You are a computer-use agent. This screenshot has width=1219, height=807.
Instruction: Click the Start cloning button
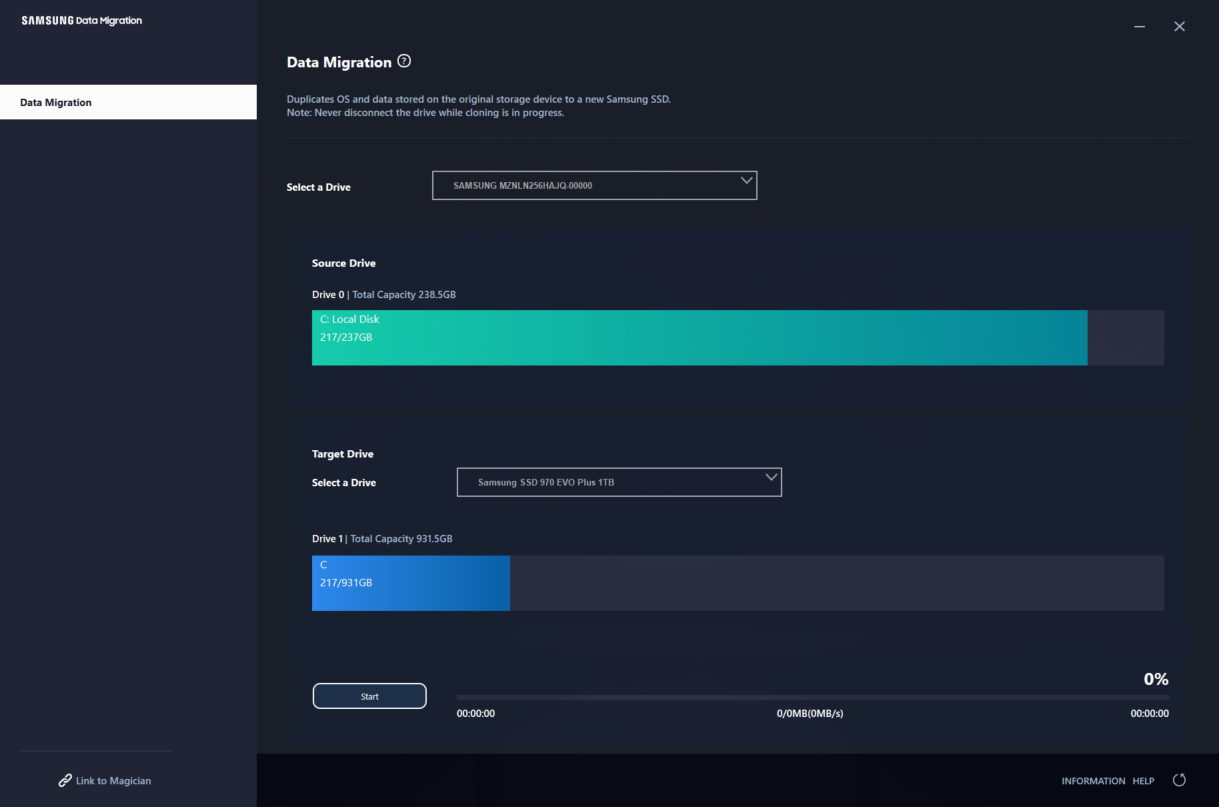coord(370,696)
